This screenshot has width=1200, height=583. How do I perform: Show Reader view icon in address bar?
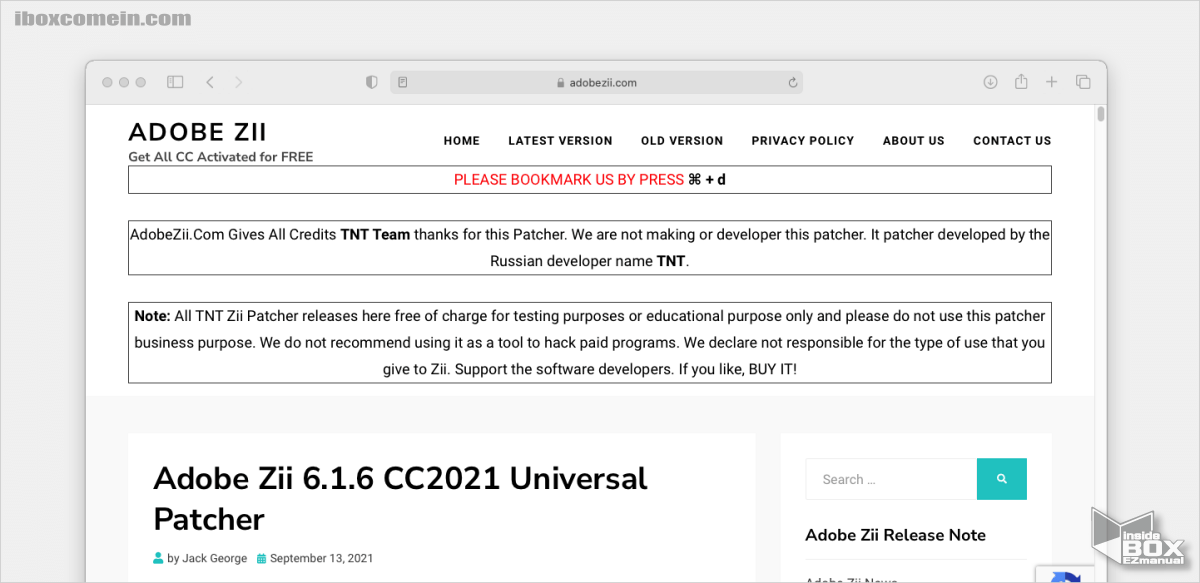coord(403,83)
